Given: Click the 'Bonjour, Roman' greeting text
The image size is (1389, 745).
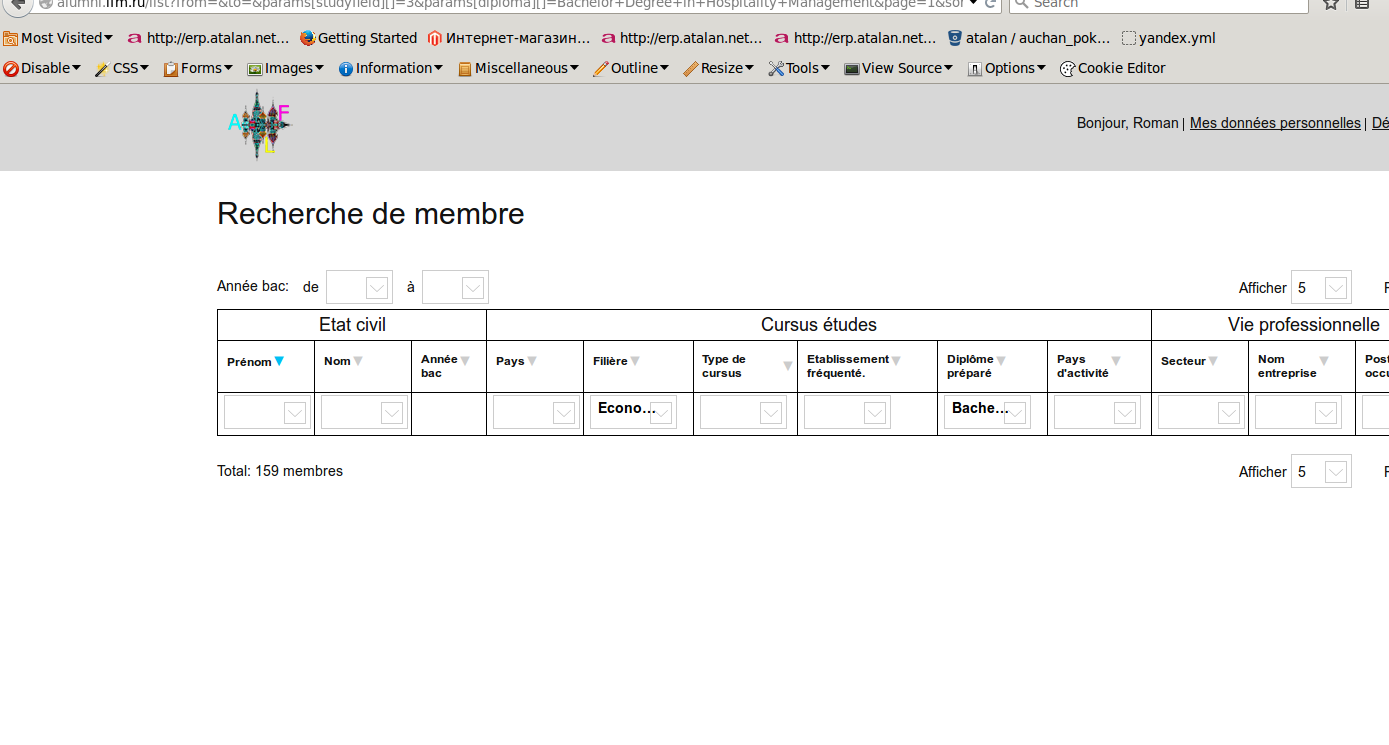Looking at the screenshot, I should (x=1127, y=123).
